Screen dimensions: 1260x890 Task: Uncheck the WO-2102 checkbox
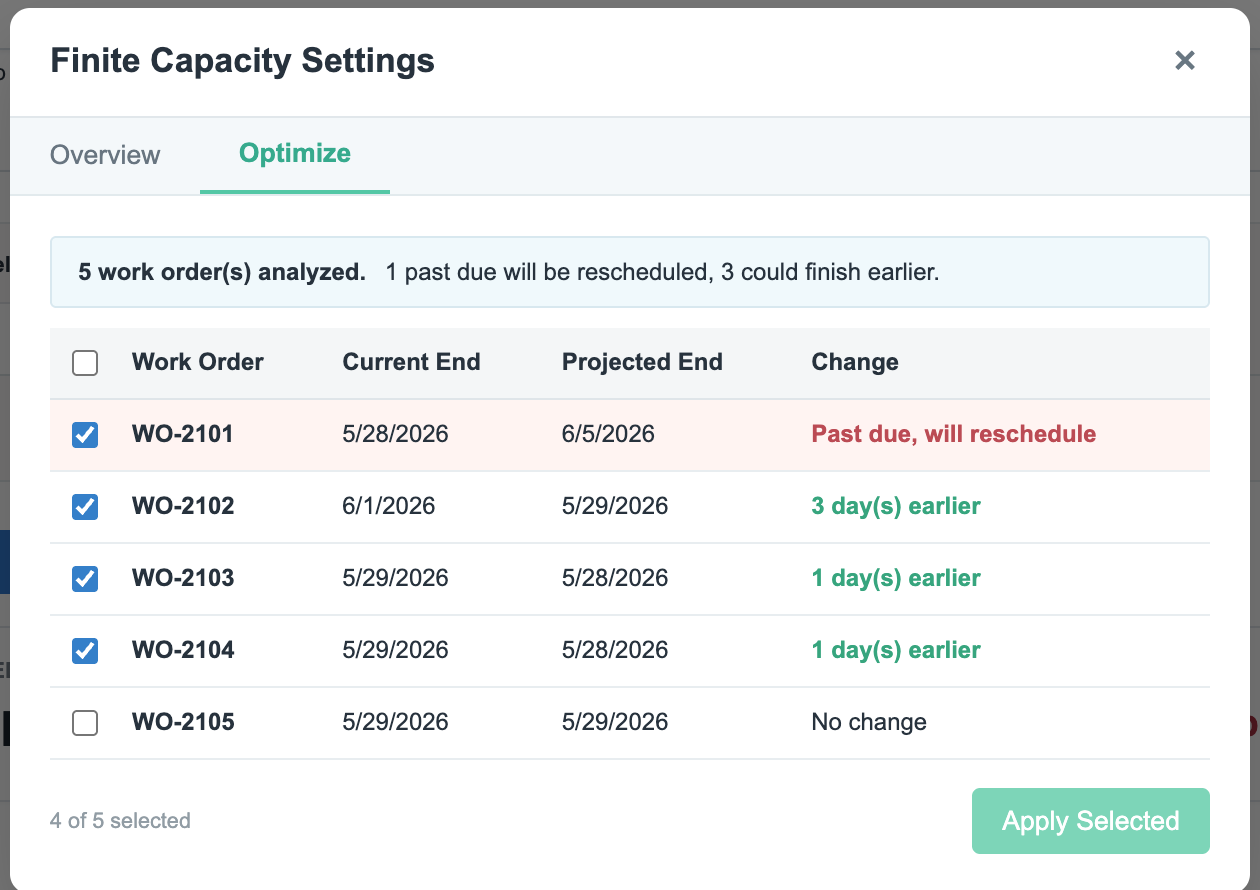click(85, 507)
